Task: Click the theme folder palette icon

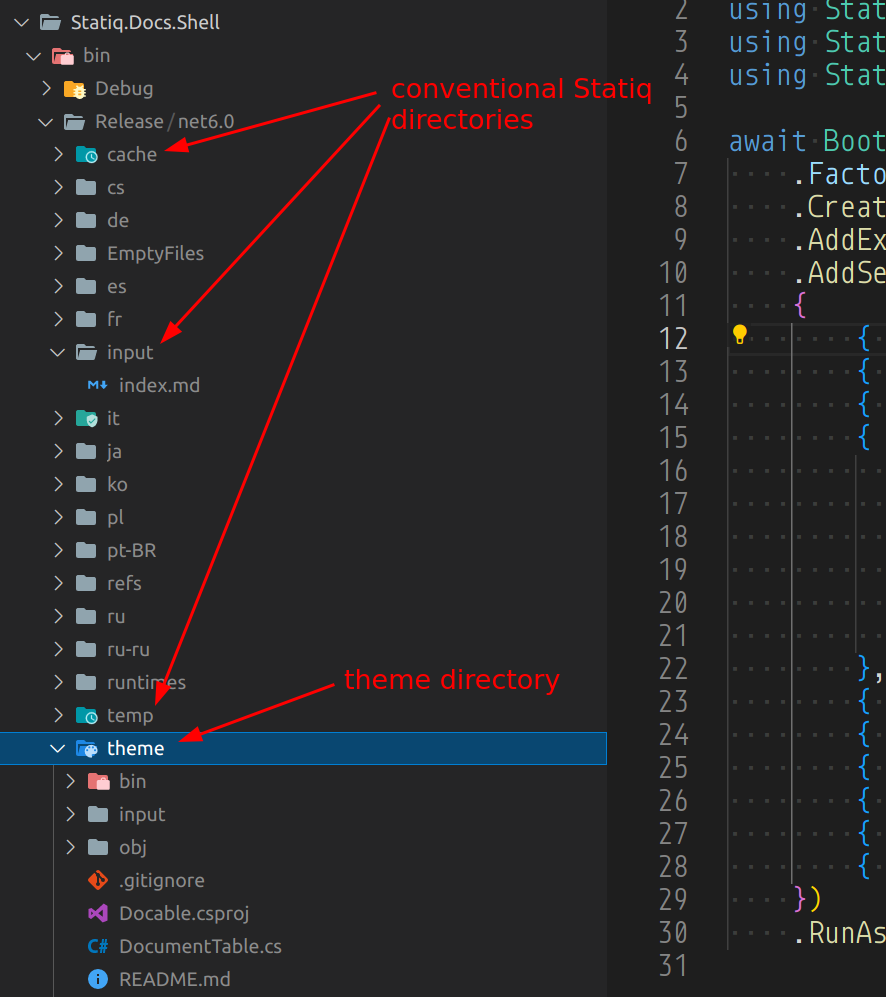Action: 87,749
